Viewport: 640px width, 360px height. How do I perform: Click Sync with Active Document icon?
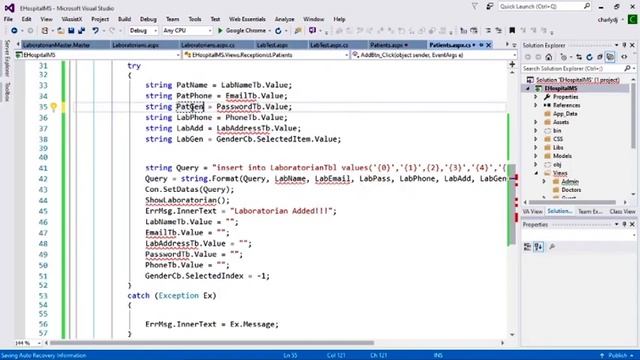coord(579,57)
